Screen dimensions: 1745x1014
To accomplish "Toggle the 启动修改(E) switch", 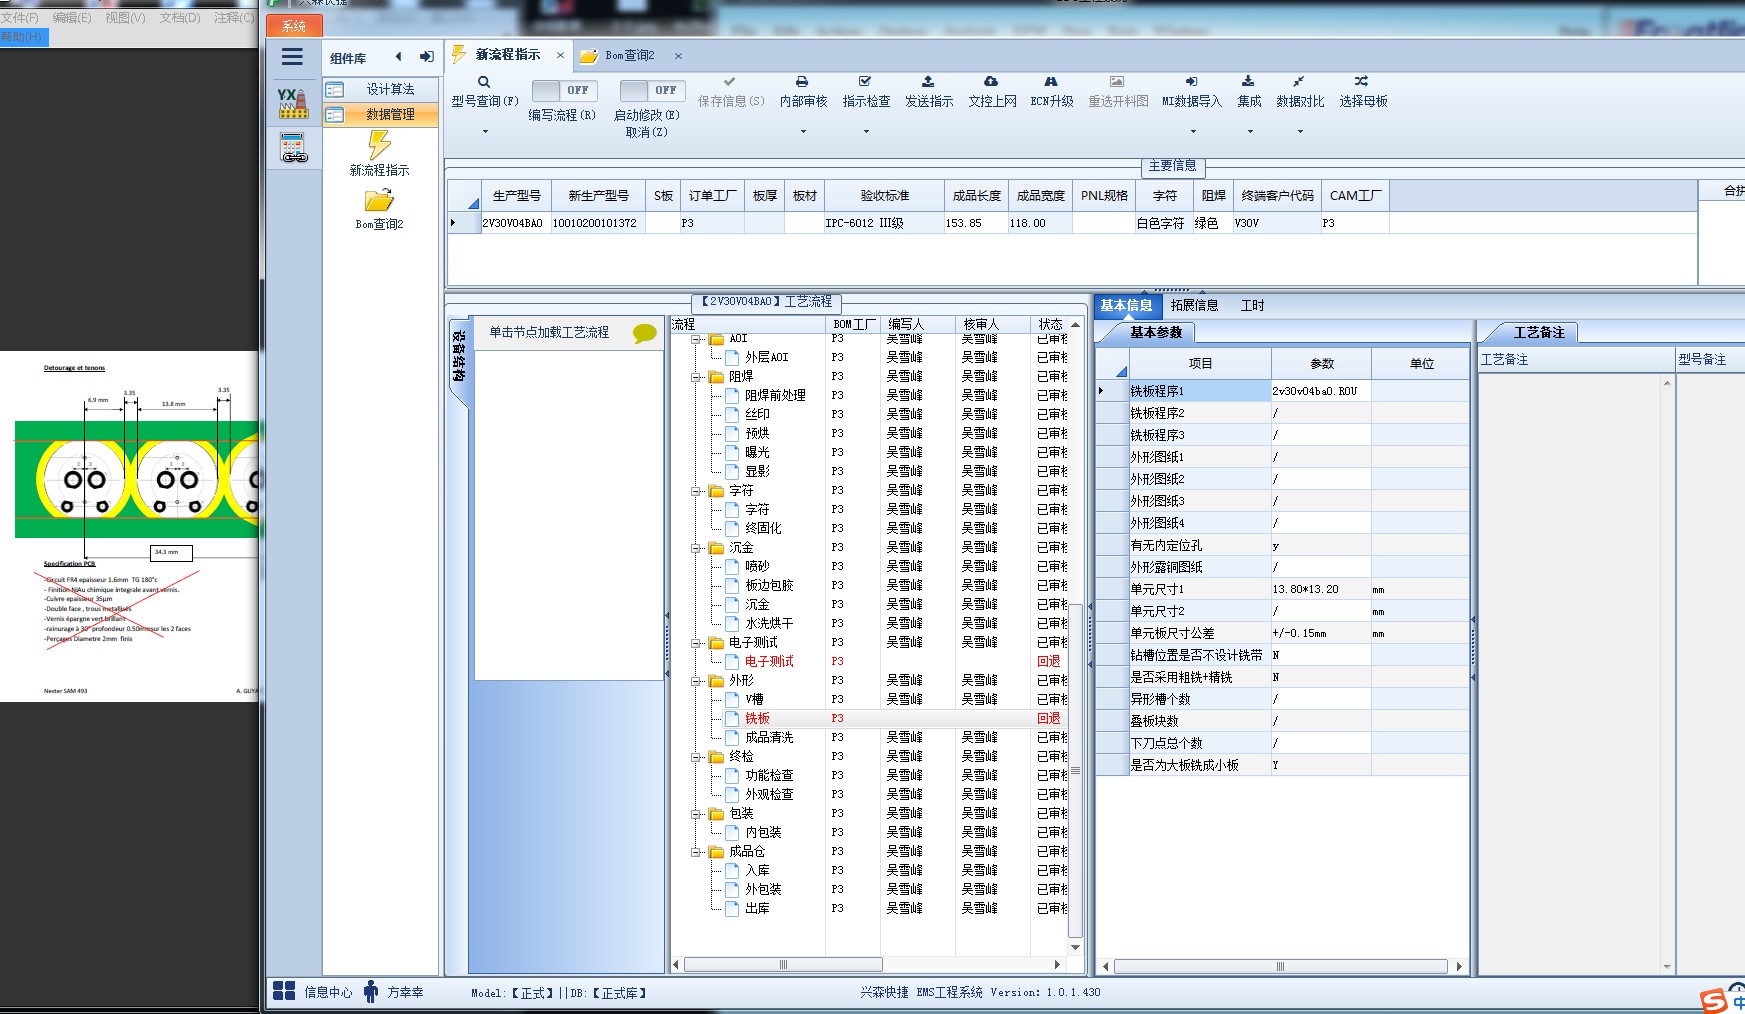I will (652, 90).
